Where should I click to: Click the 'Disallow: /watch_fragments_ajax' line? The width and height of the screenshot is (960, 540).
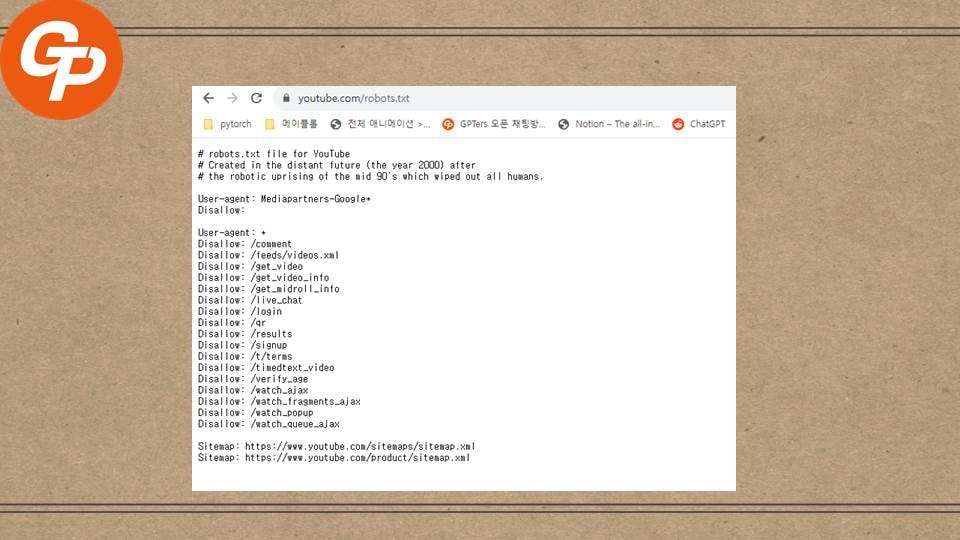279,402
